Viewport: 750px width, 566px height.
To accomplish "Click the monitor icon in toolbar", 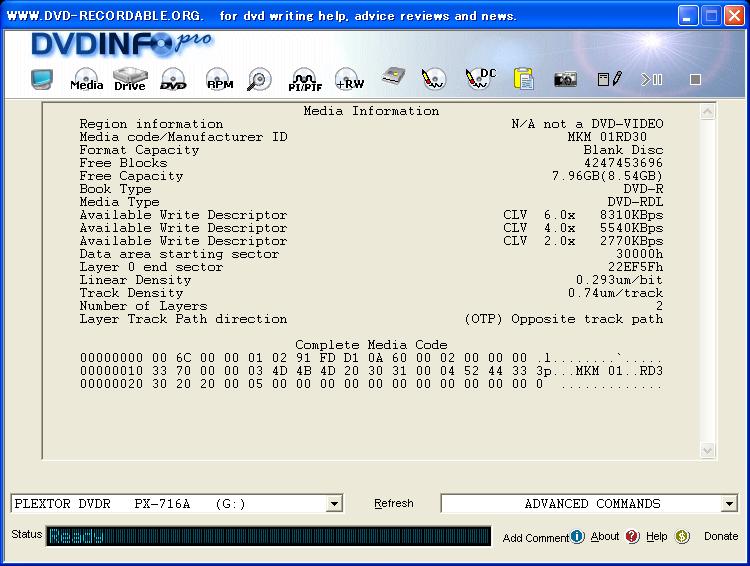I will [x=42, y=79].
